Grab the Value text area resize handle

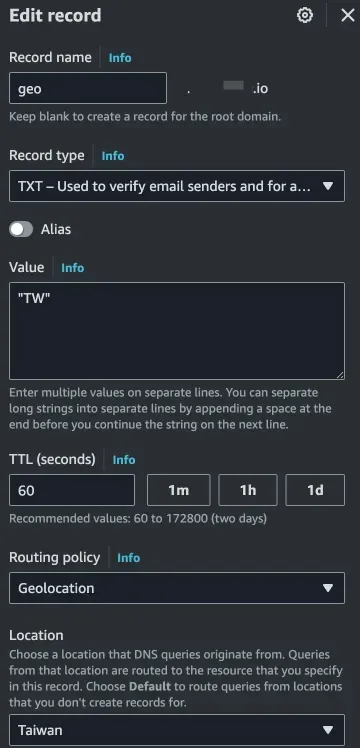tap(339, 375)
